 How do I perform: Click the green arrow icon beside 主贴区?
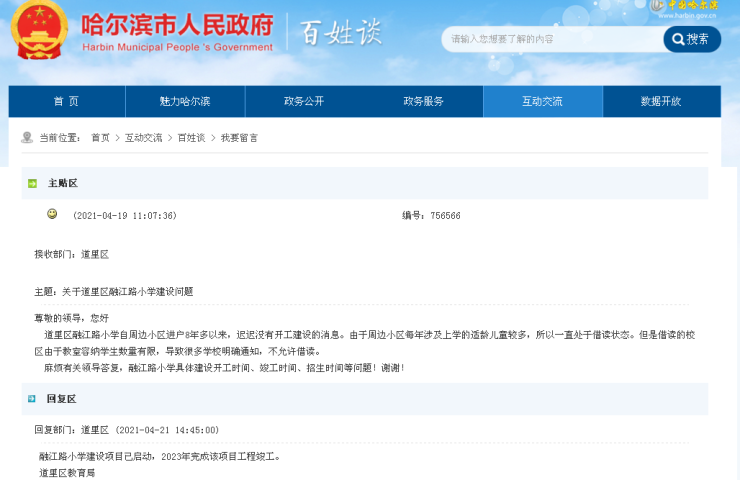click(x=32, y=183)
